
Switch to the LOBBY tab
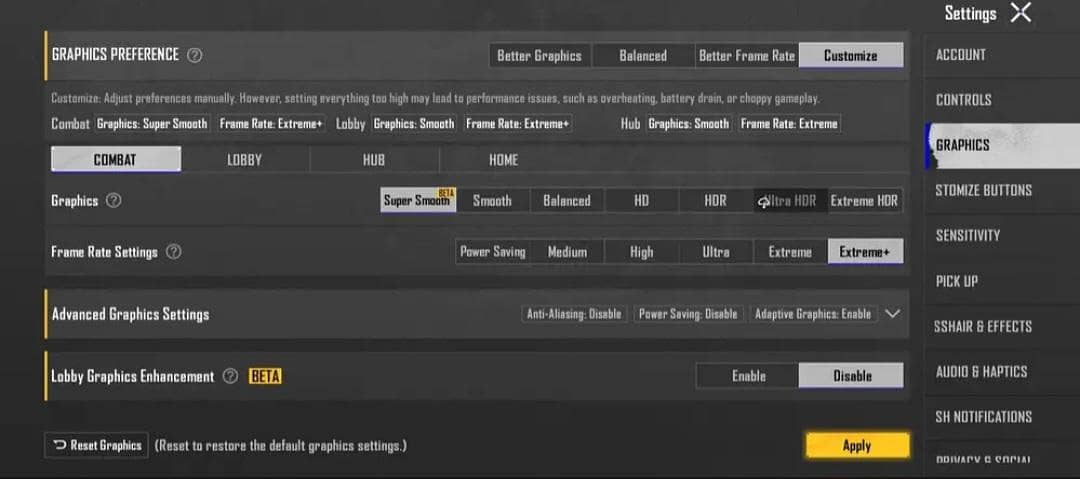pos(245,160)
